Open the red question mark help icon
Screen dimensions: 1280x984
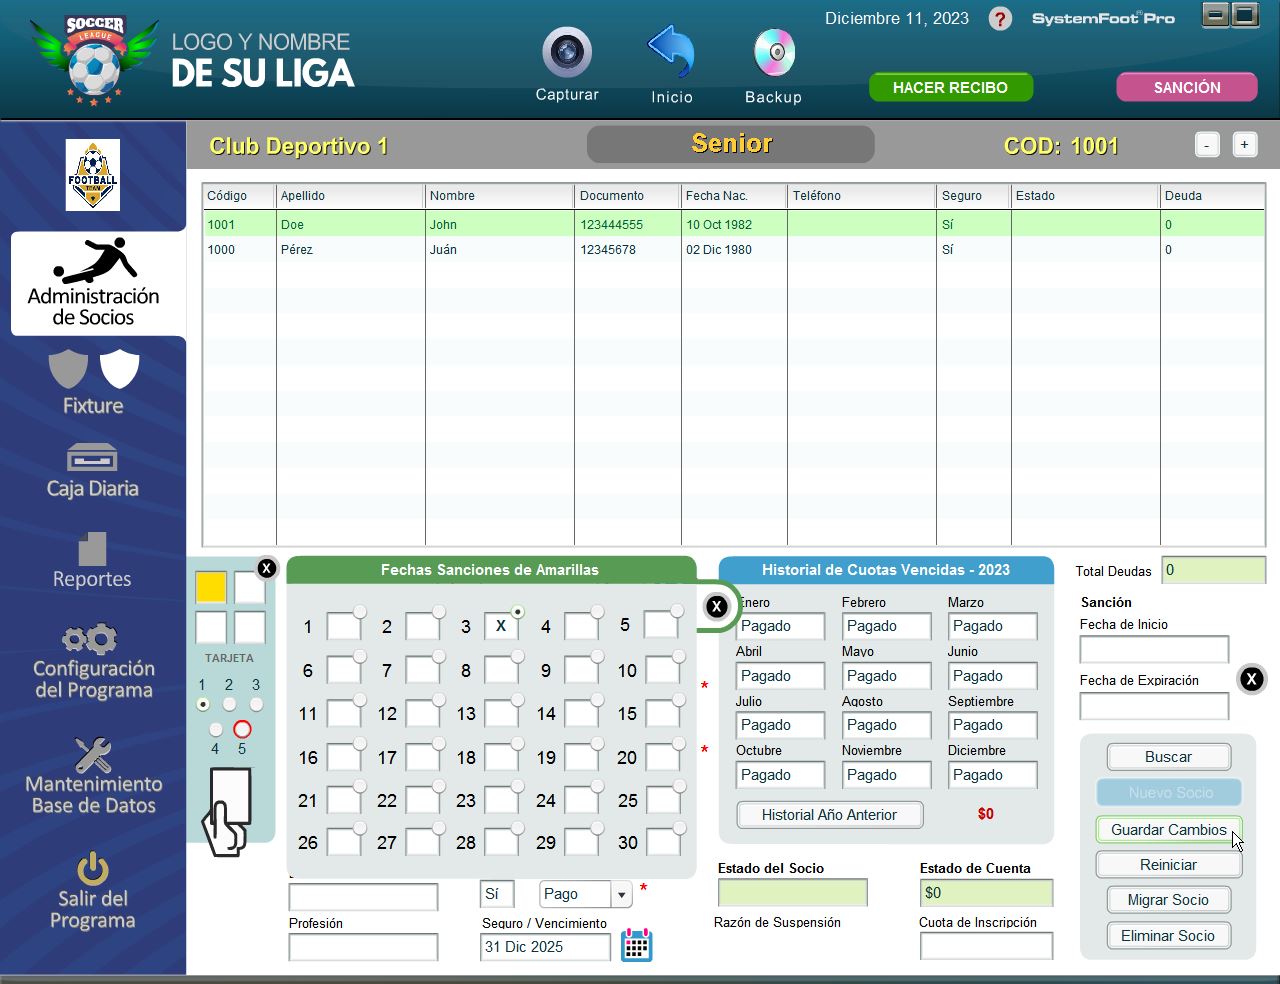pos(1000,19)
